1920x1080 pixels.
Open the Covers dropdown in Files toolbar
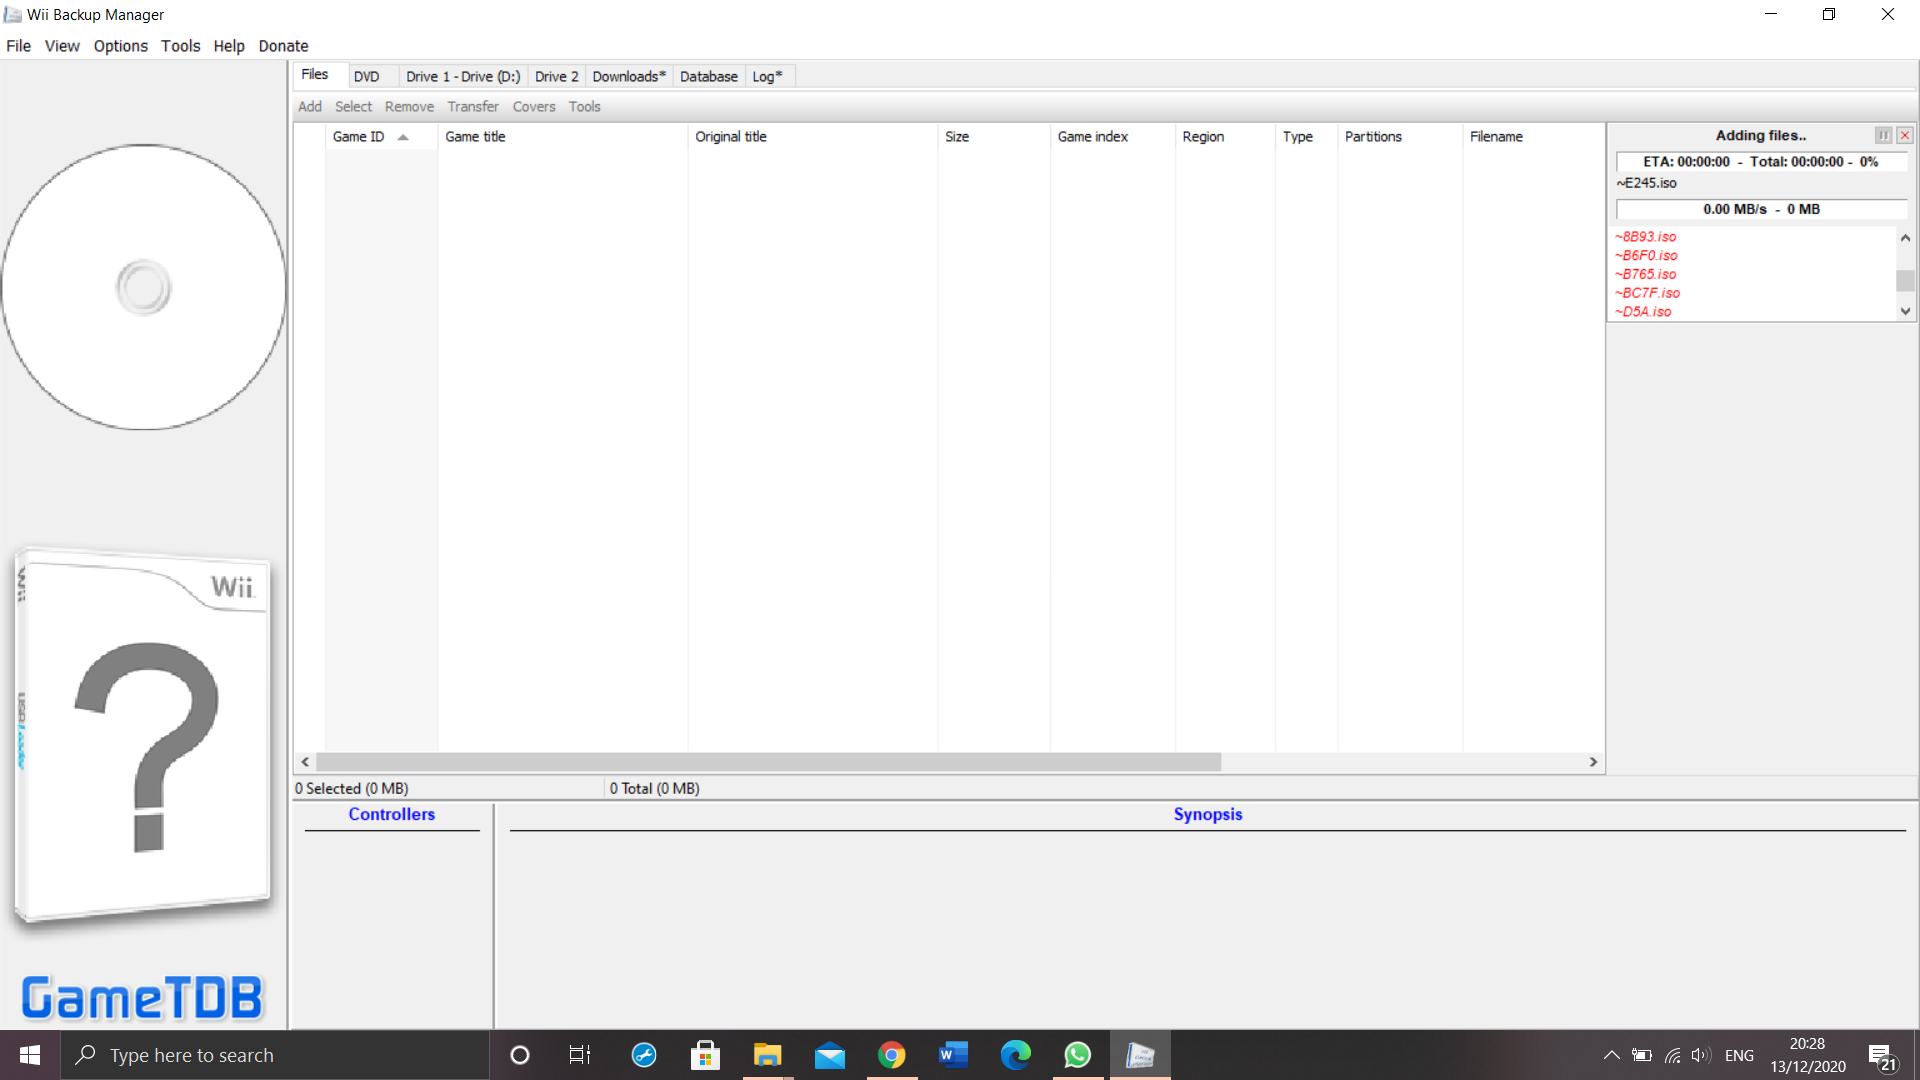[x=534, y=107]
